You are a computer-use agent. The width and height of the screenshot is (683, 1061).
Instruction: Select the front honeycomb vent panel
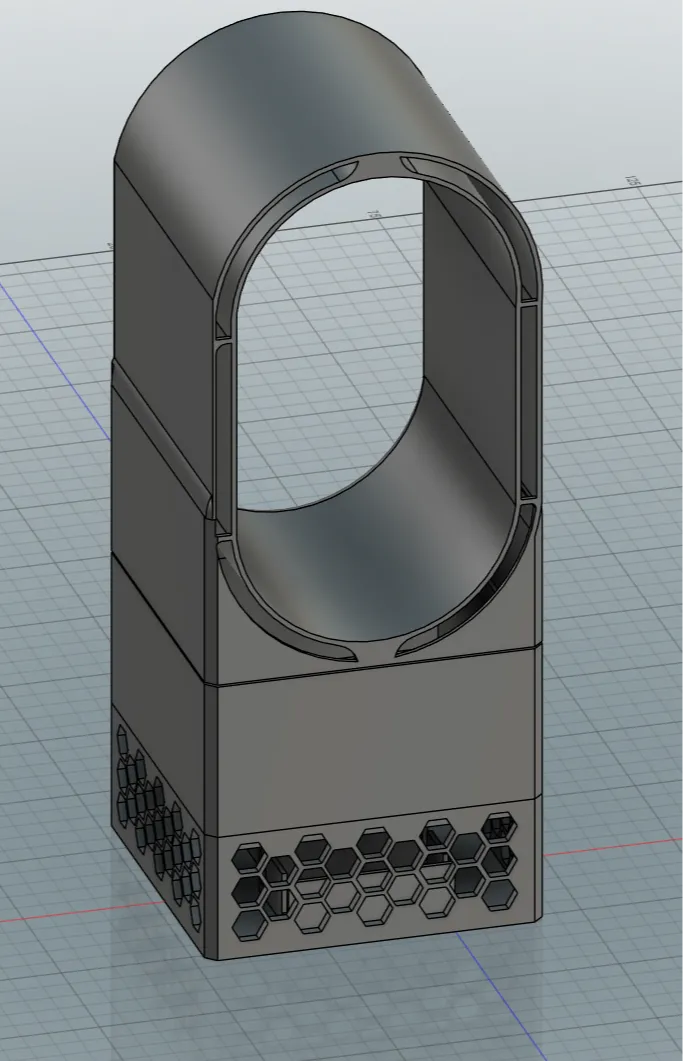[374, 878]
